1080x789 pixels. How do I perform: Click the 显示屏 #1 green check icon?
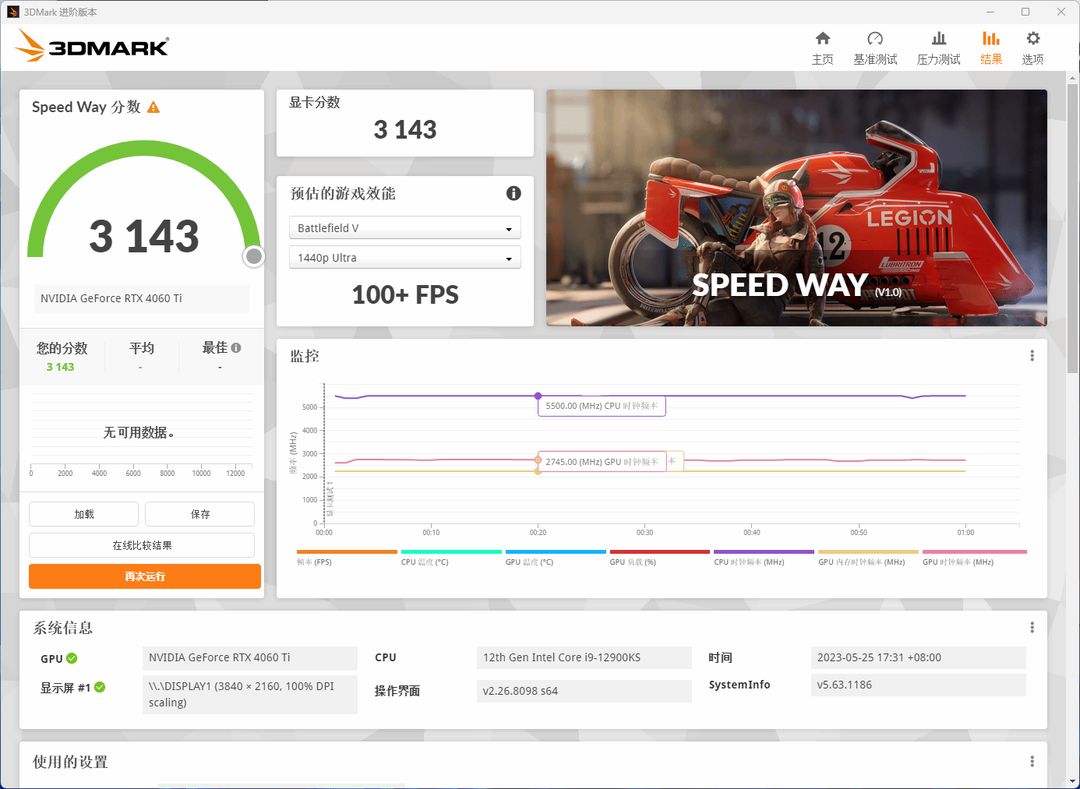point(100,687)
